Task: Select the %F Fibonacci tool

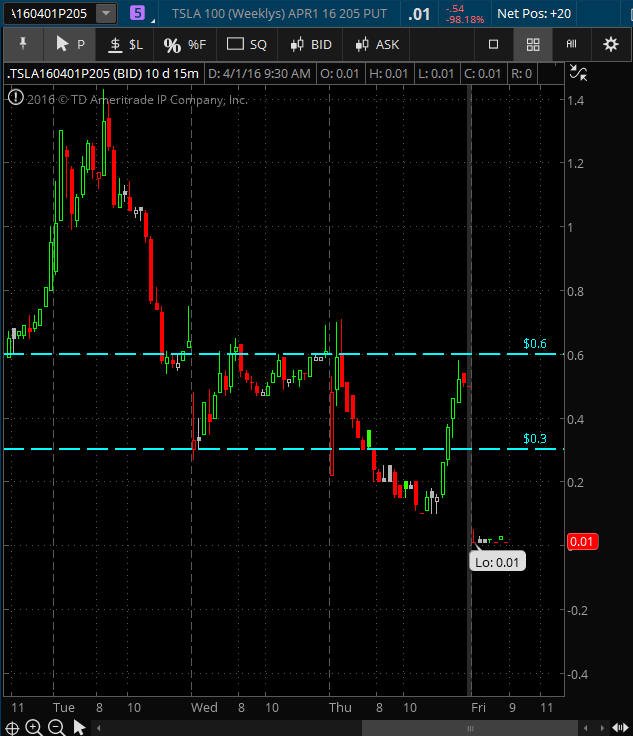Action: pyautogui.click(x=184, y=45)
